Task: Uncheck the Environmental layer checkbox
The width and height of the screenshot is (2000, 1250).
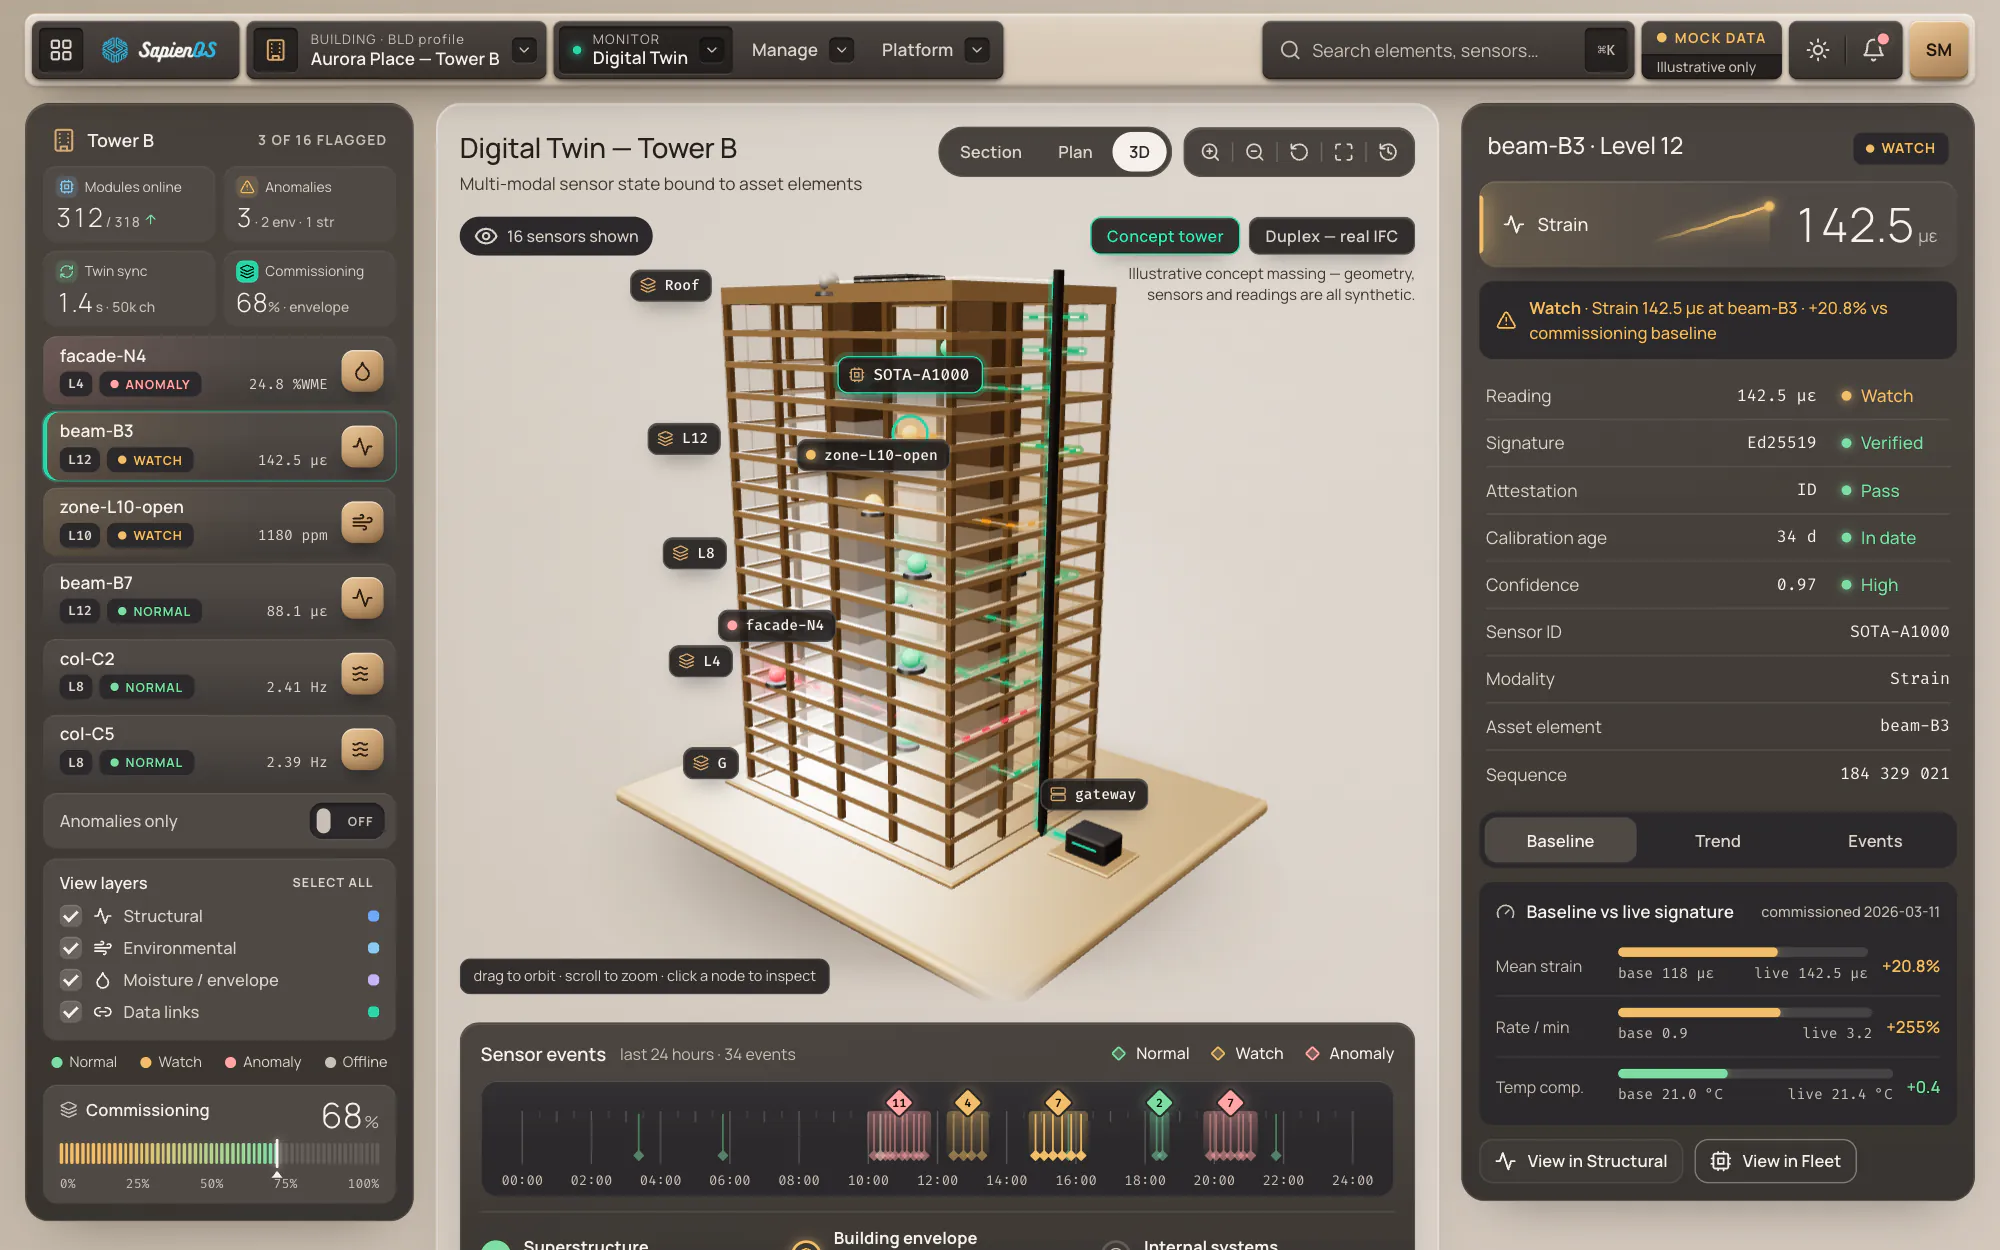Action: tap(71, 948)
